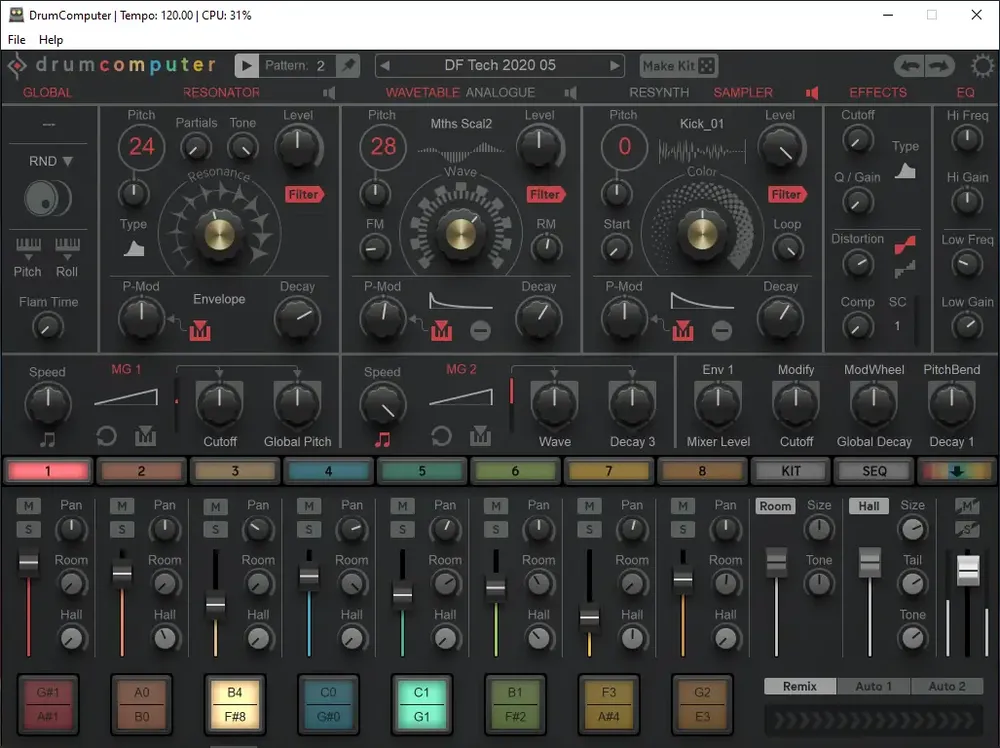Image resolution: width=1000 pixels, height=748 pixels.
Task: Toggle MG 1 note sync icon
Action: [x=48, y=439]
